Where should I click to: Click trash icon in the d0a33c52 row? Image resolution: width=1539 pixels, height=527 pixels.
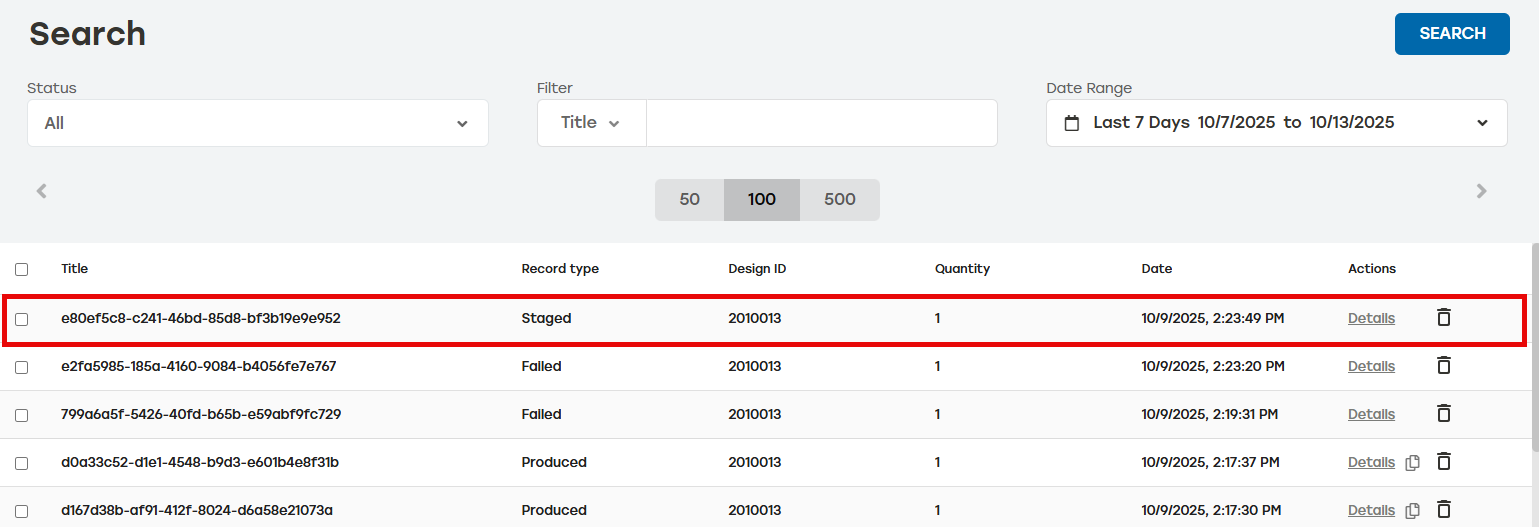tap(1443, 461)
